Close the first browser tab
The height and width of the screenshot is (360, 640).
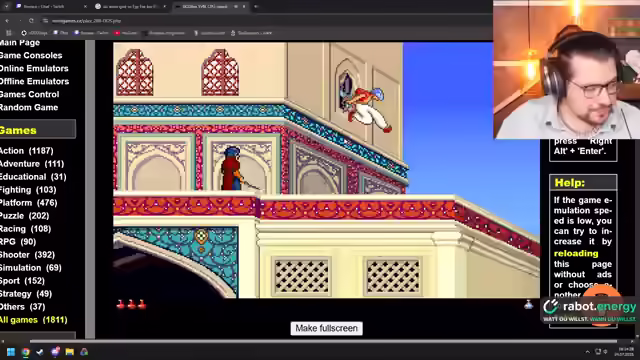85,7
